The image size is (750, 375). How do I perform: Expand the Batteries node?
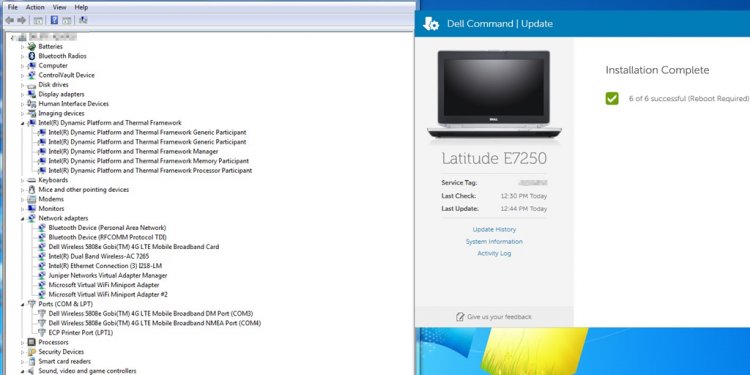click(22, 47)
